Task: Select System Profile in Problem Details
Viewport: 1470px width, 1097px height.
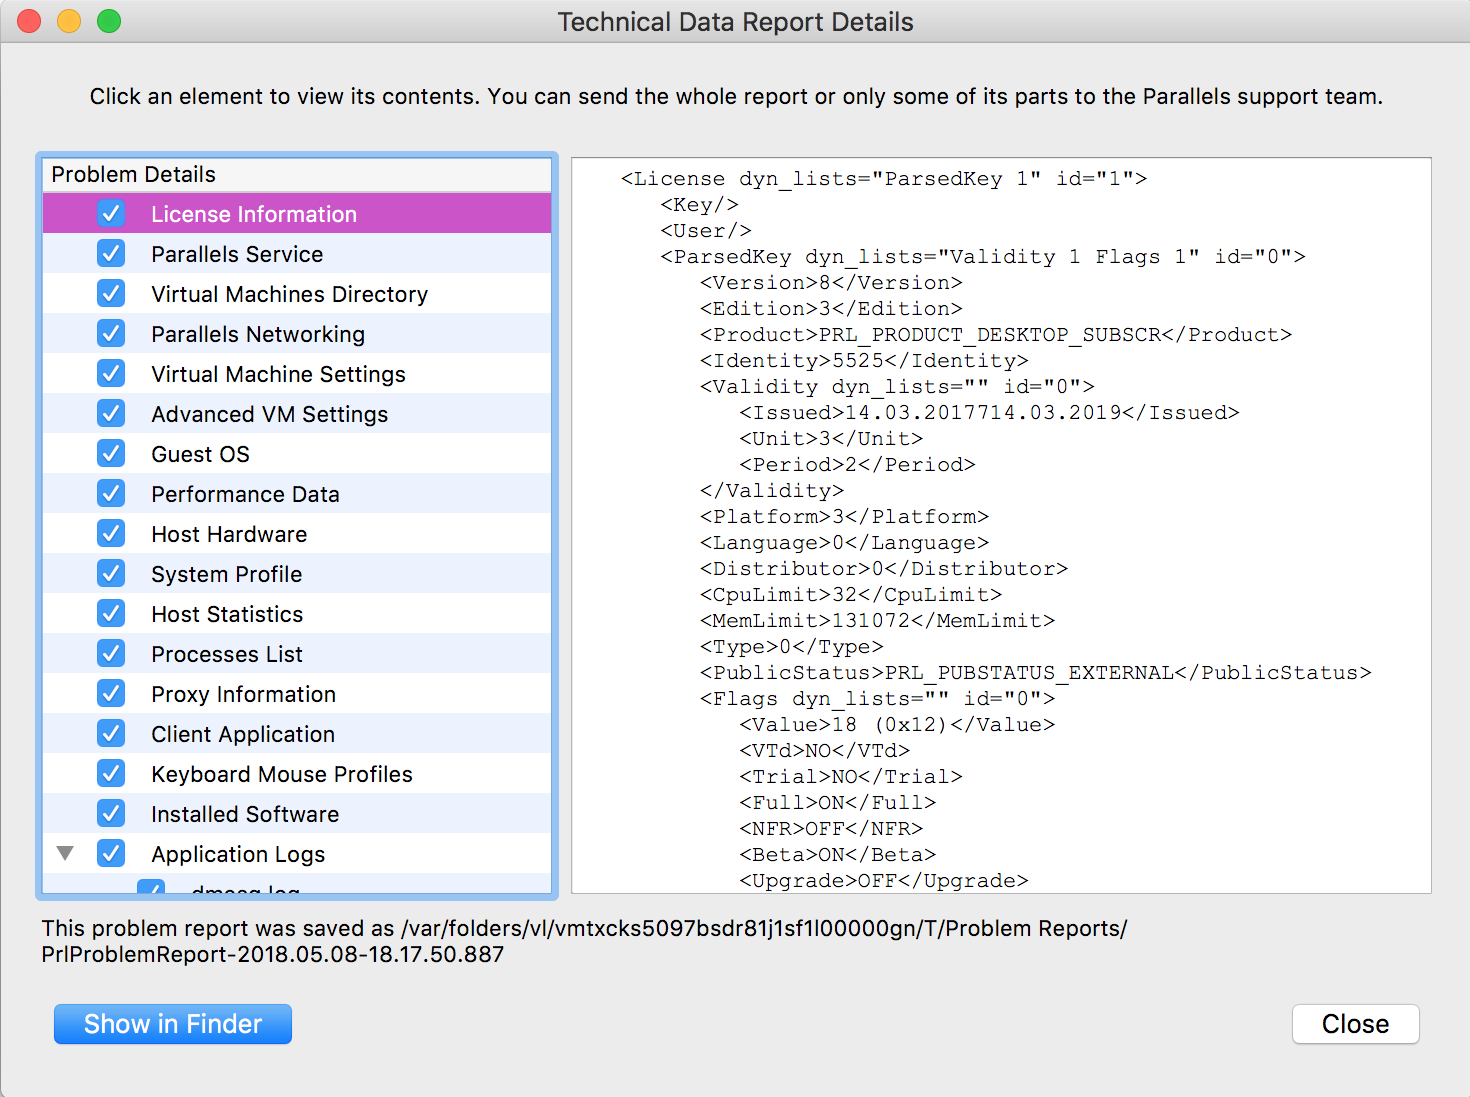Action: point(226,574)
